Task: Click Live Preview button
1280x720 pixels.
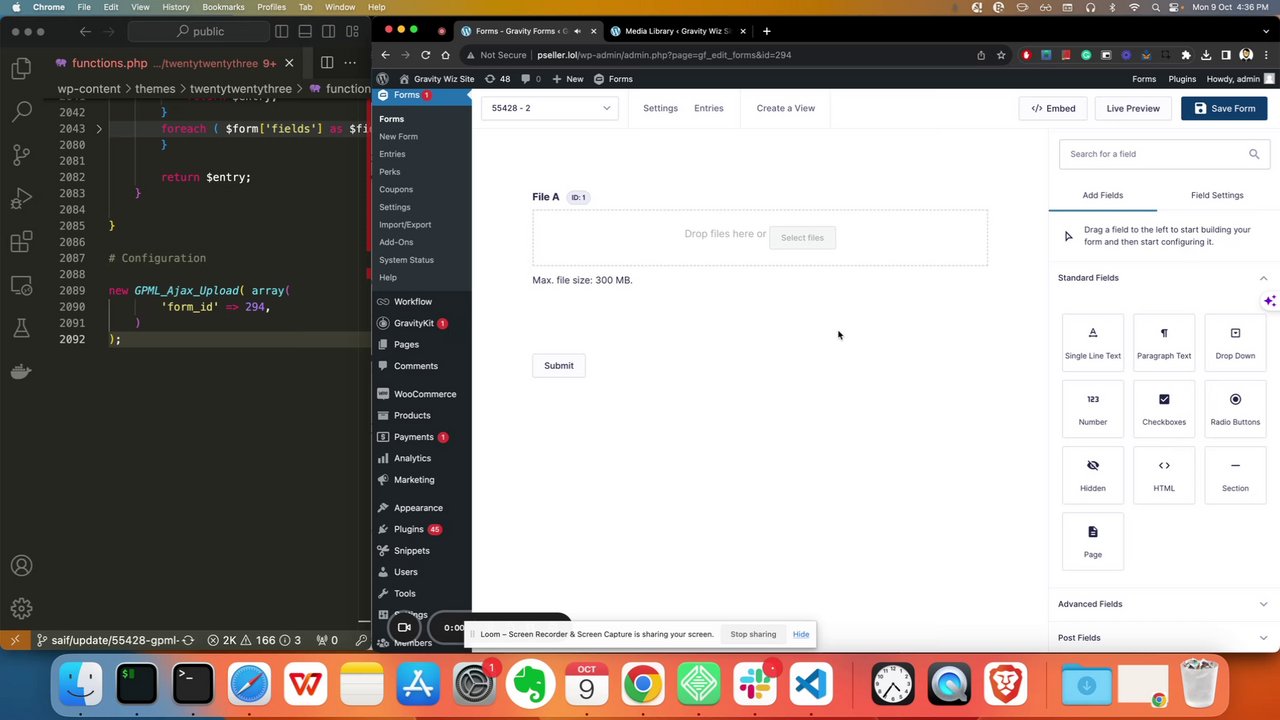Action: [x=1133, y=108]
